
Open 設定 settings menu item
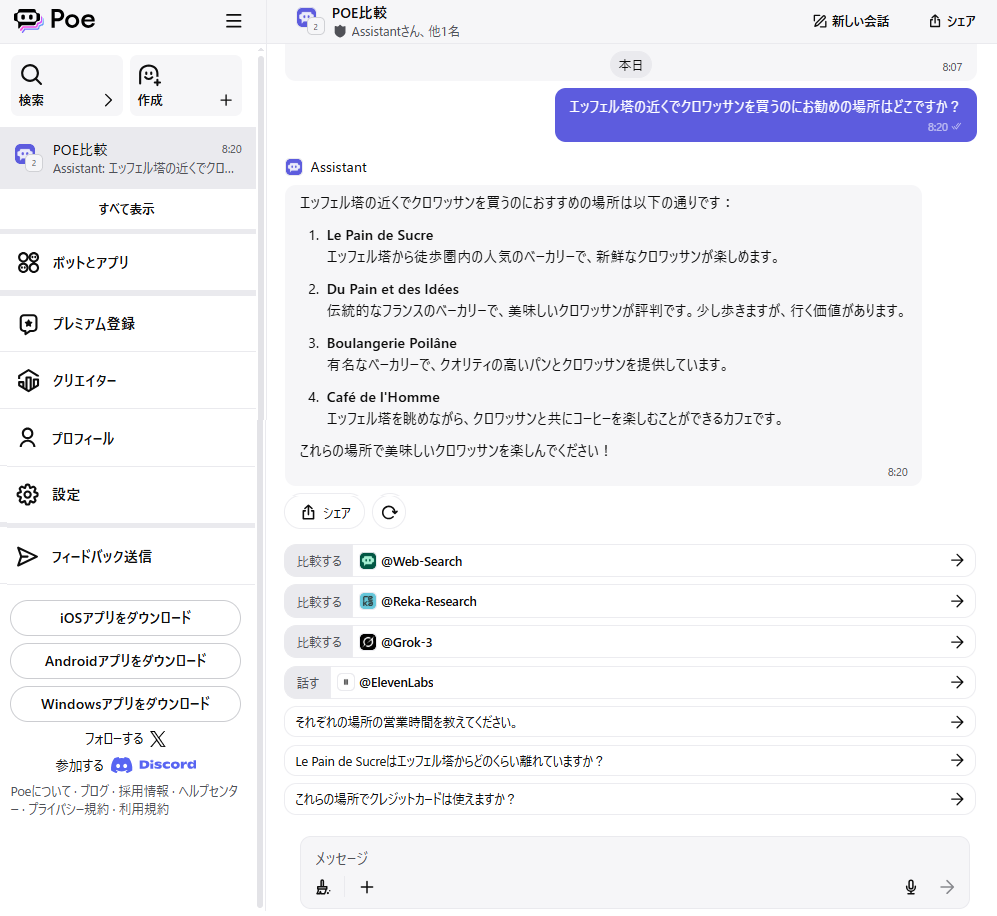click(128, 495)
